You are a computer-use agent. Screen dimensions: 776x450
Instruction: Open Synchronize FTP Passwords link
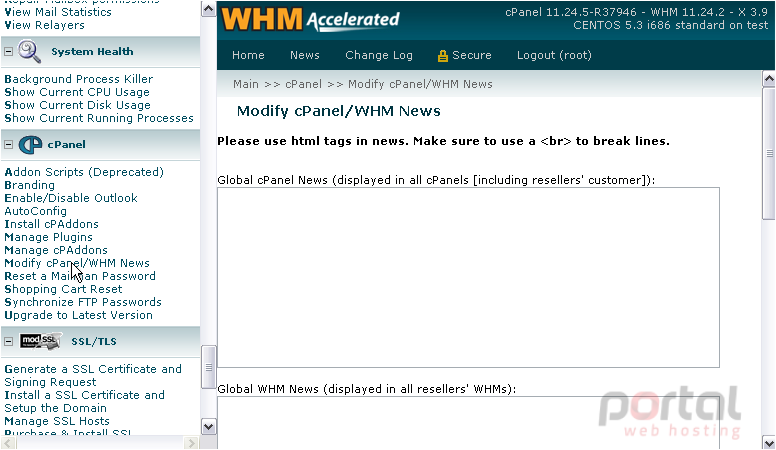coord(83,302)
